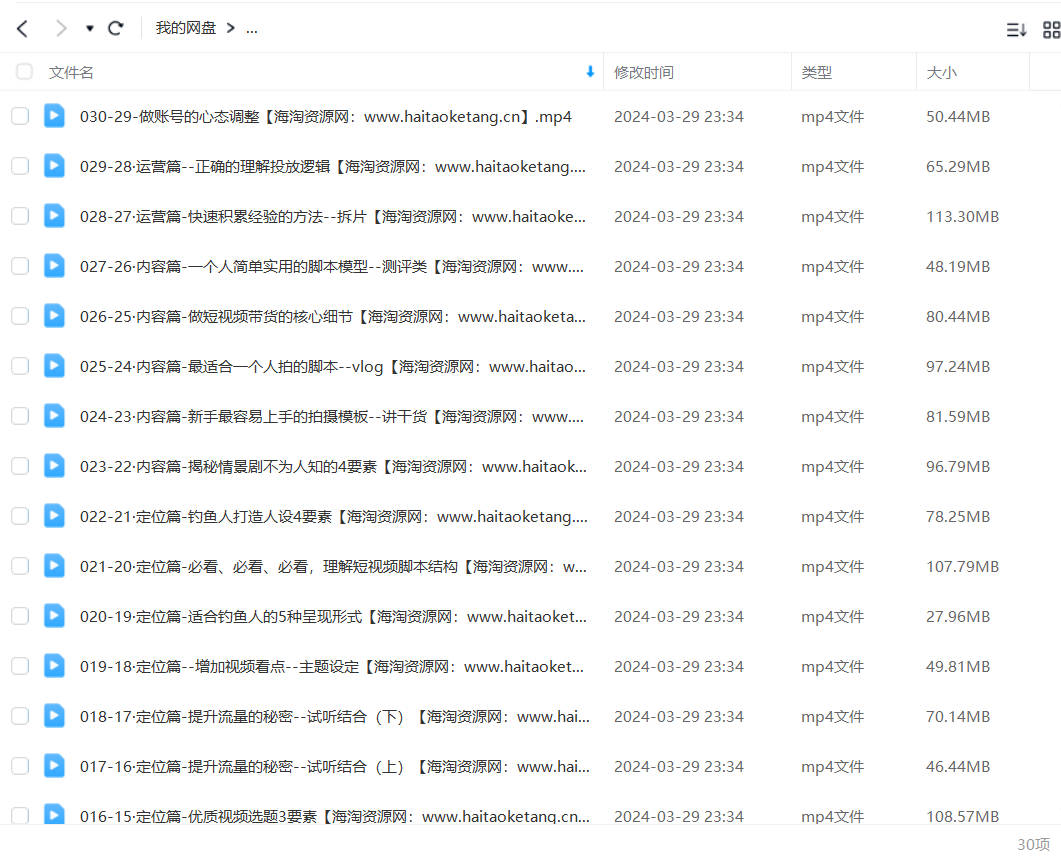Click video icon of 024-23 file

point(54,416)
